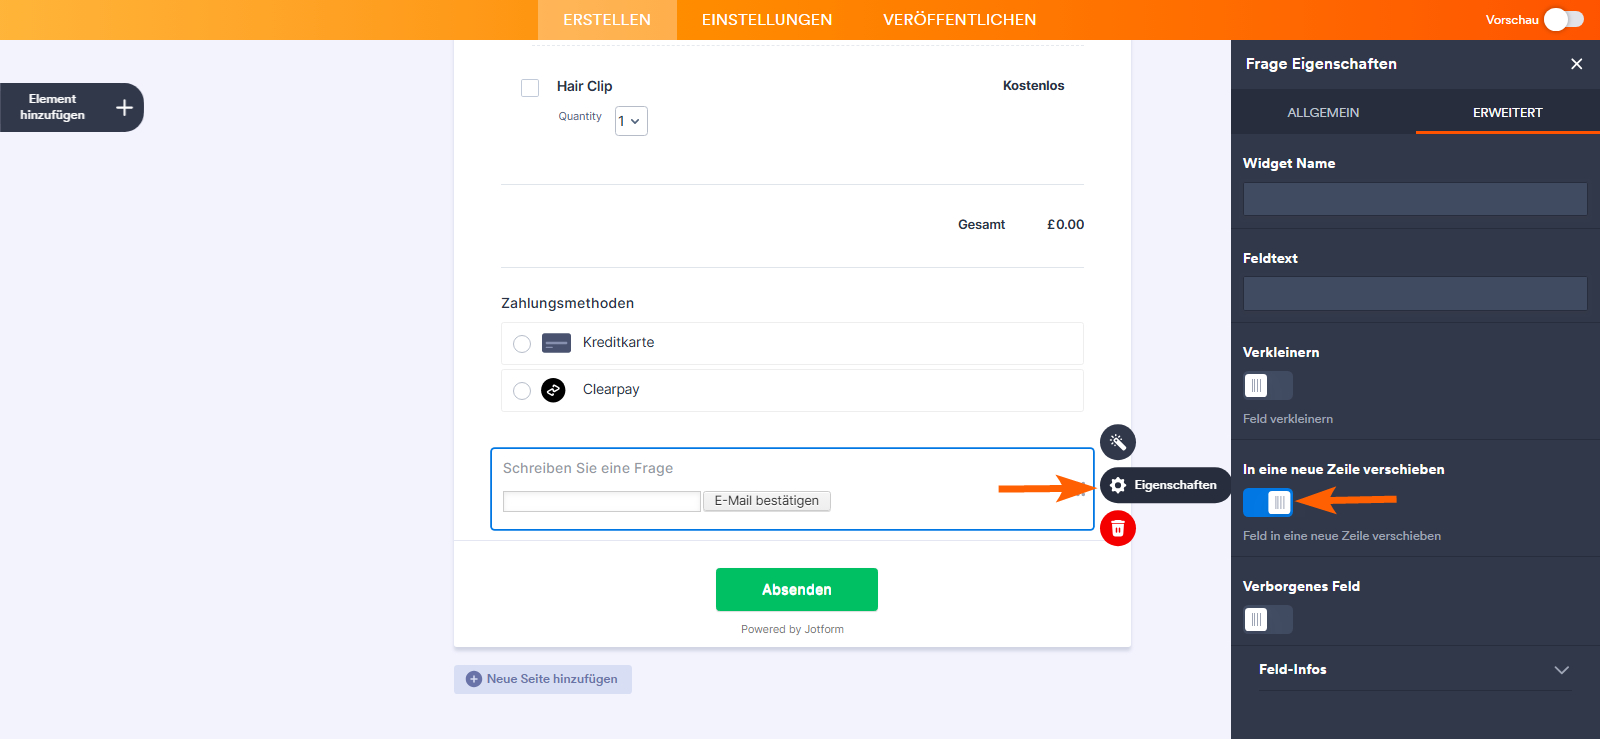Open the EINSTELLUNGEN tab

coord(767,20)
